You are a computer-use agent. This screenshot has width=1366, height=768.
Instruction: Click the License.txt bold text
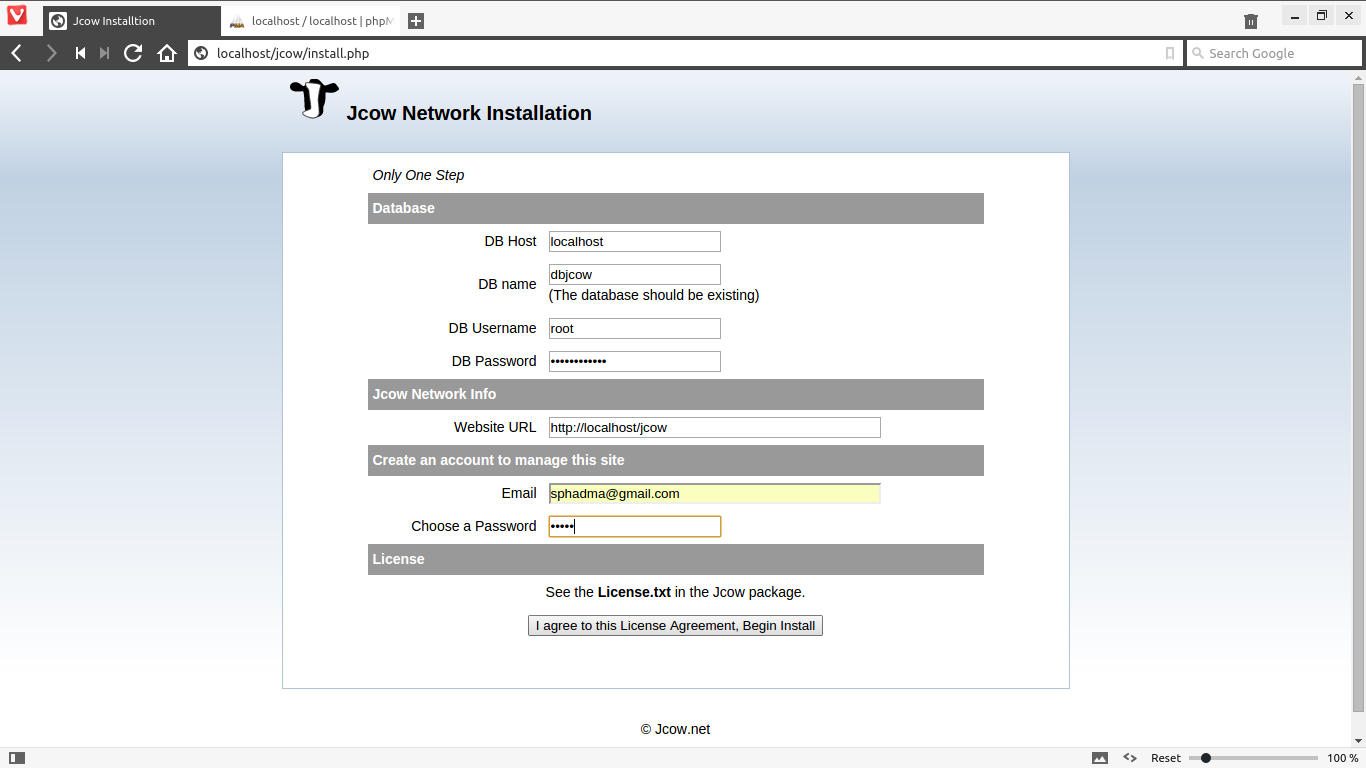click(634, 592)
